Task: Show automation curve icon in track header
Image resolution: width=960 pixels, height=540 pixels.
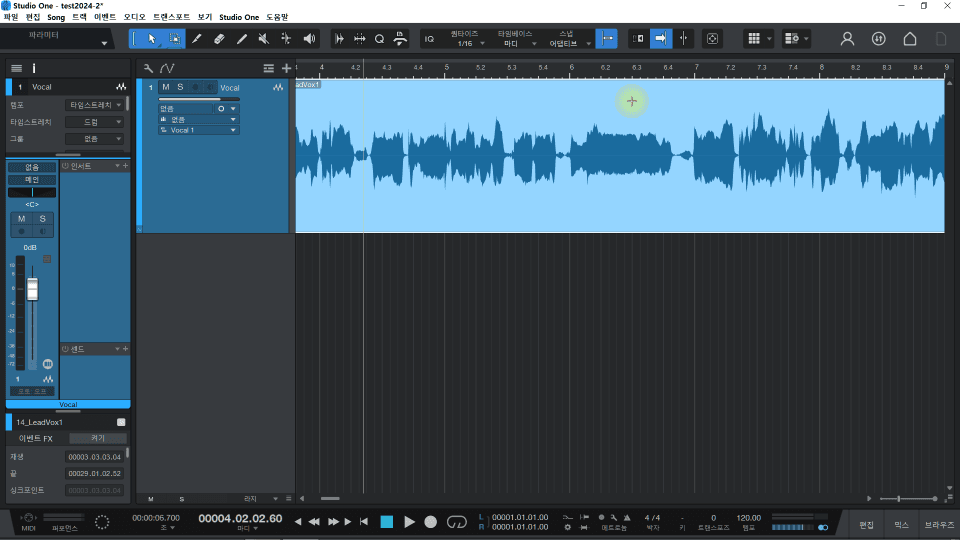Action: pos(167,68)
